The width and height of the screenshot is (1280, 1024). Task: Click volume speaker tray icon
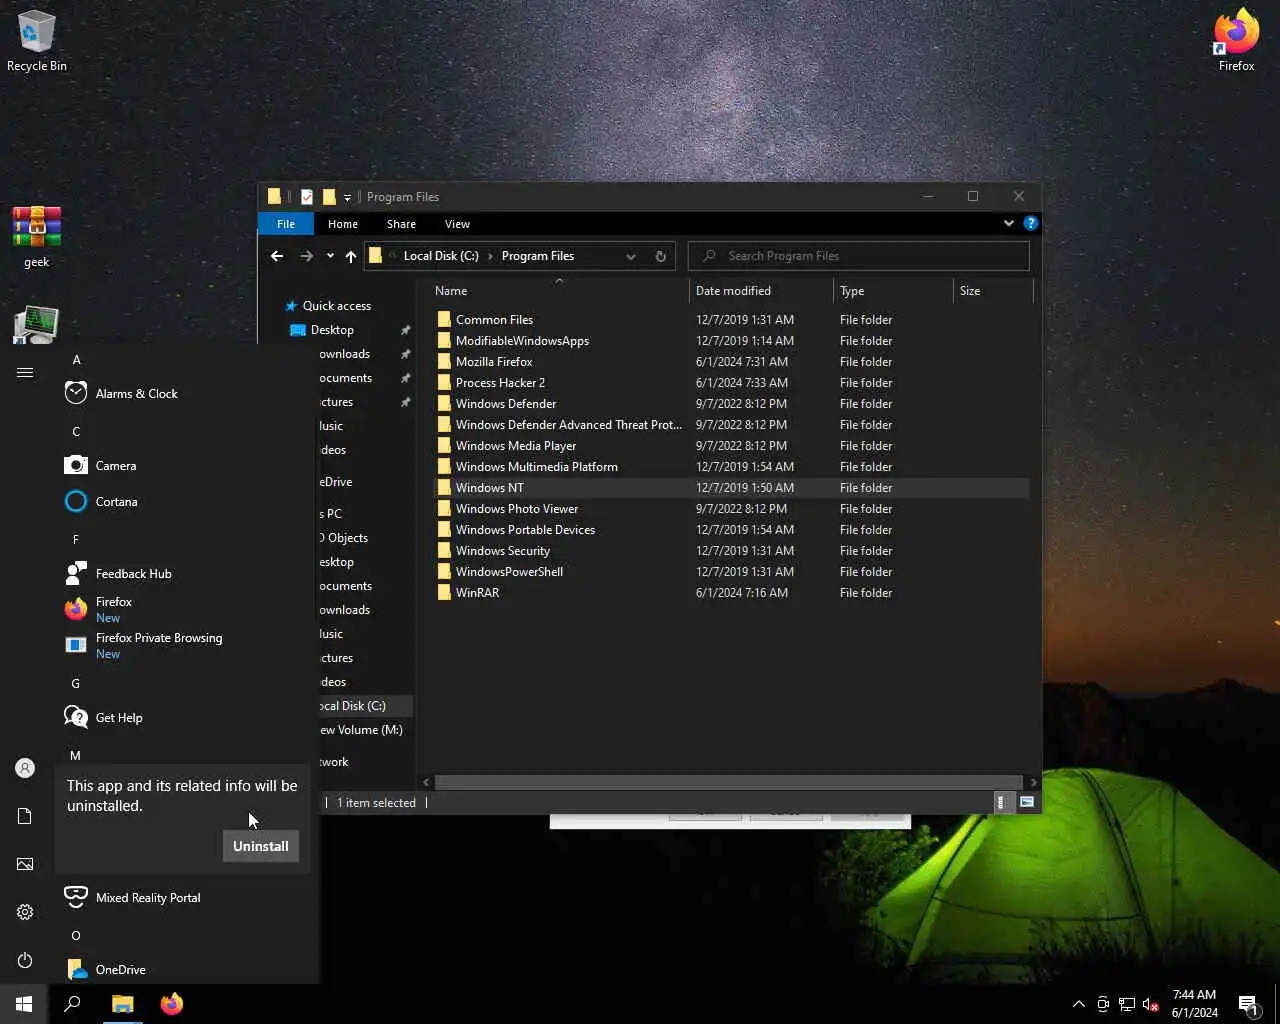1151,1004
